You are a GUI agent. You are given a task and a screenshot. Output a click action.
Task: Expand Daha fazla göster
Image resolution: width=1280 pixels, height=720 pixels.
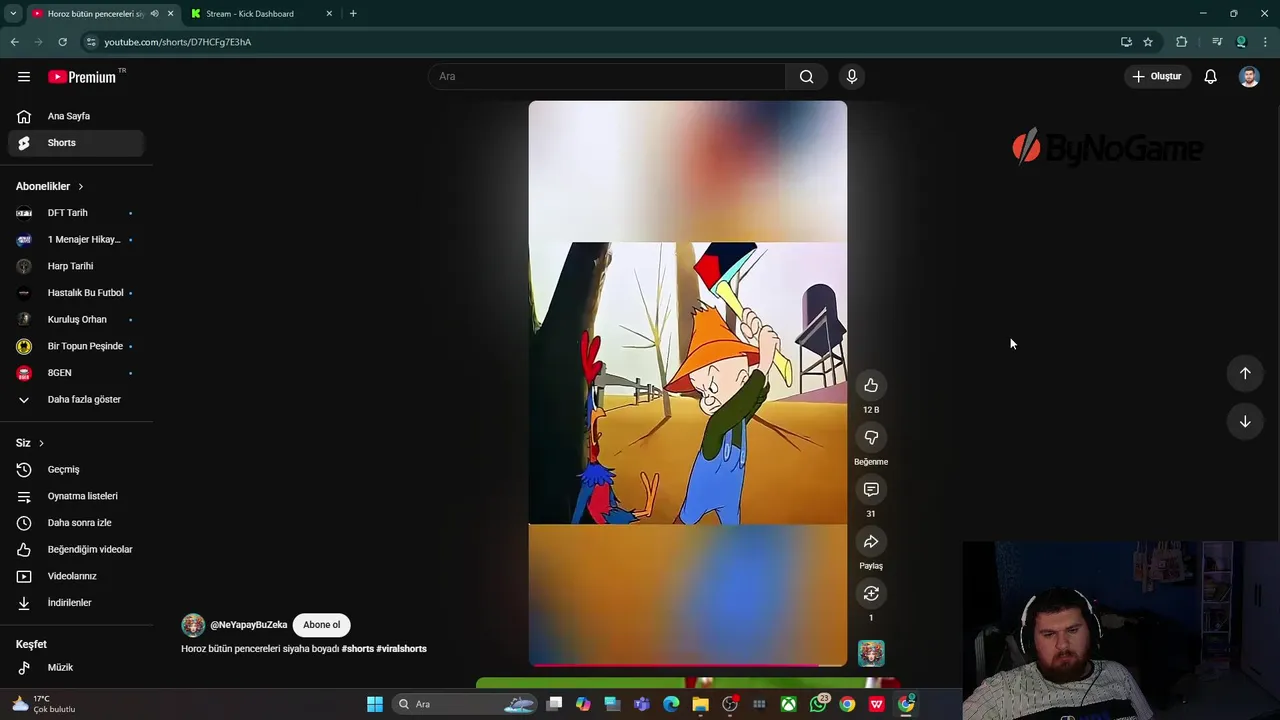pyautogui.click(x=76, y=399)
